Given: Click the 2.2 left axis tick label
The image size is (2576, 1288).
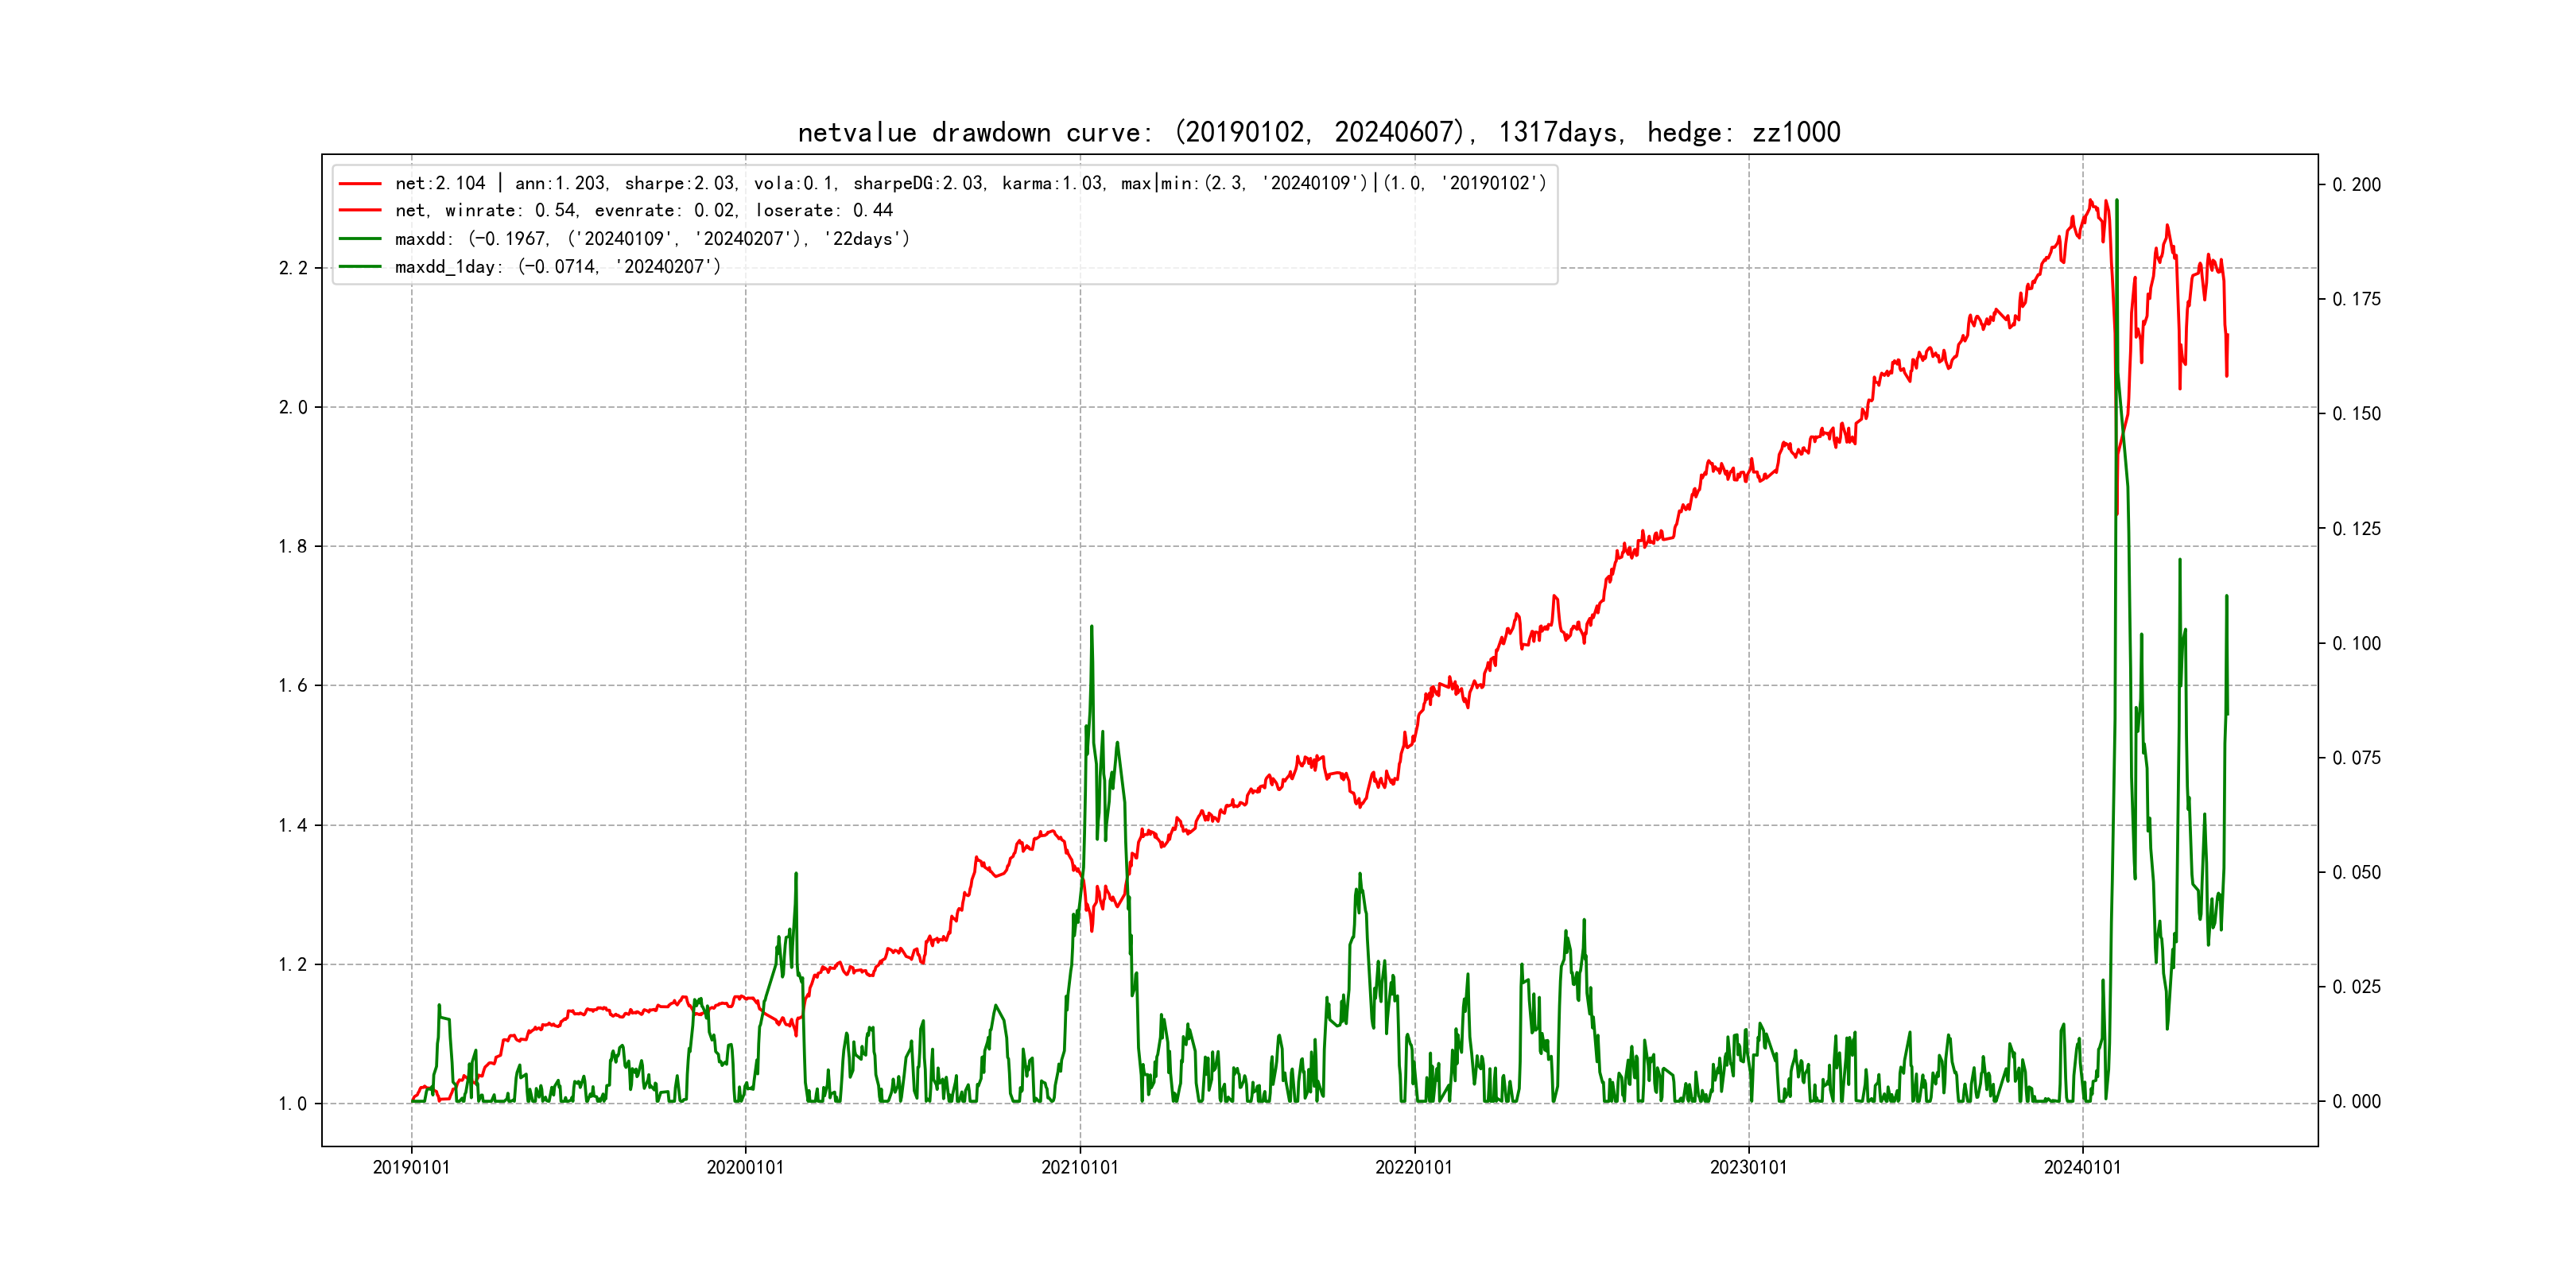Looking at the screenshot, I should pos(293,268).
